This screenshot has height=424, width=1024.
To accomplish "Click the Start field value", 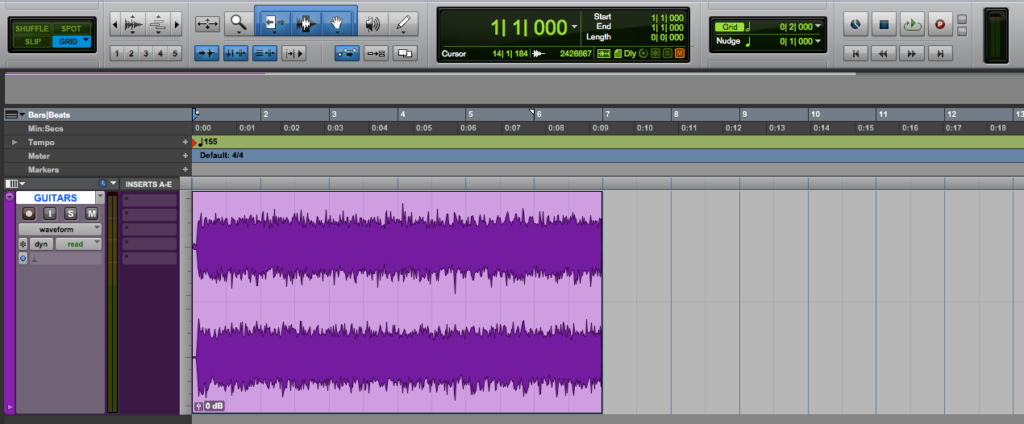I will click(x=667, y=18).
